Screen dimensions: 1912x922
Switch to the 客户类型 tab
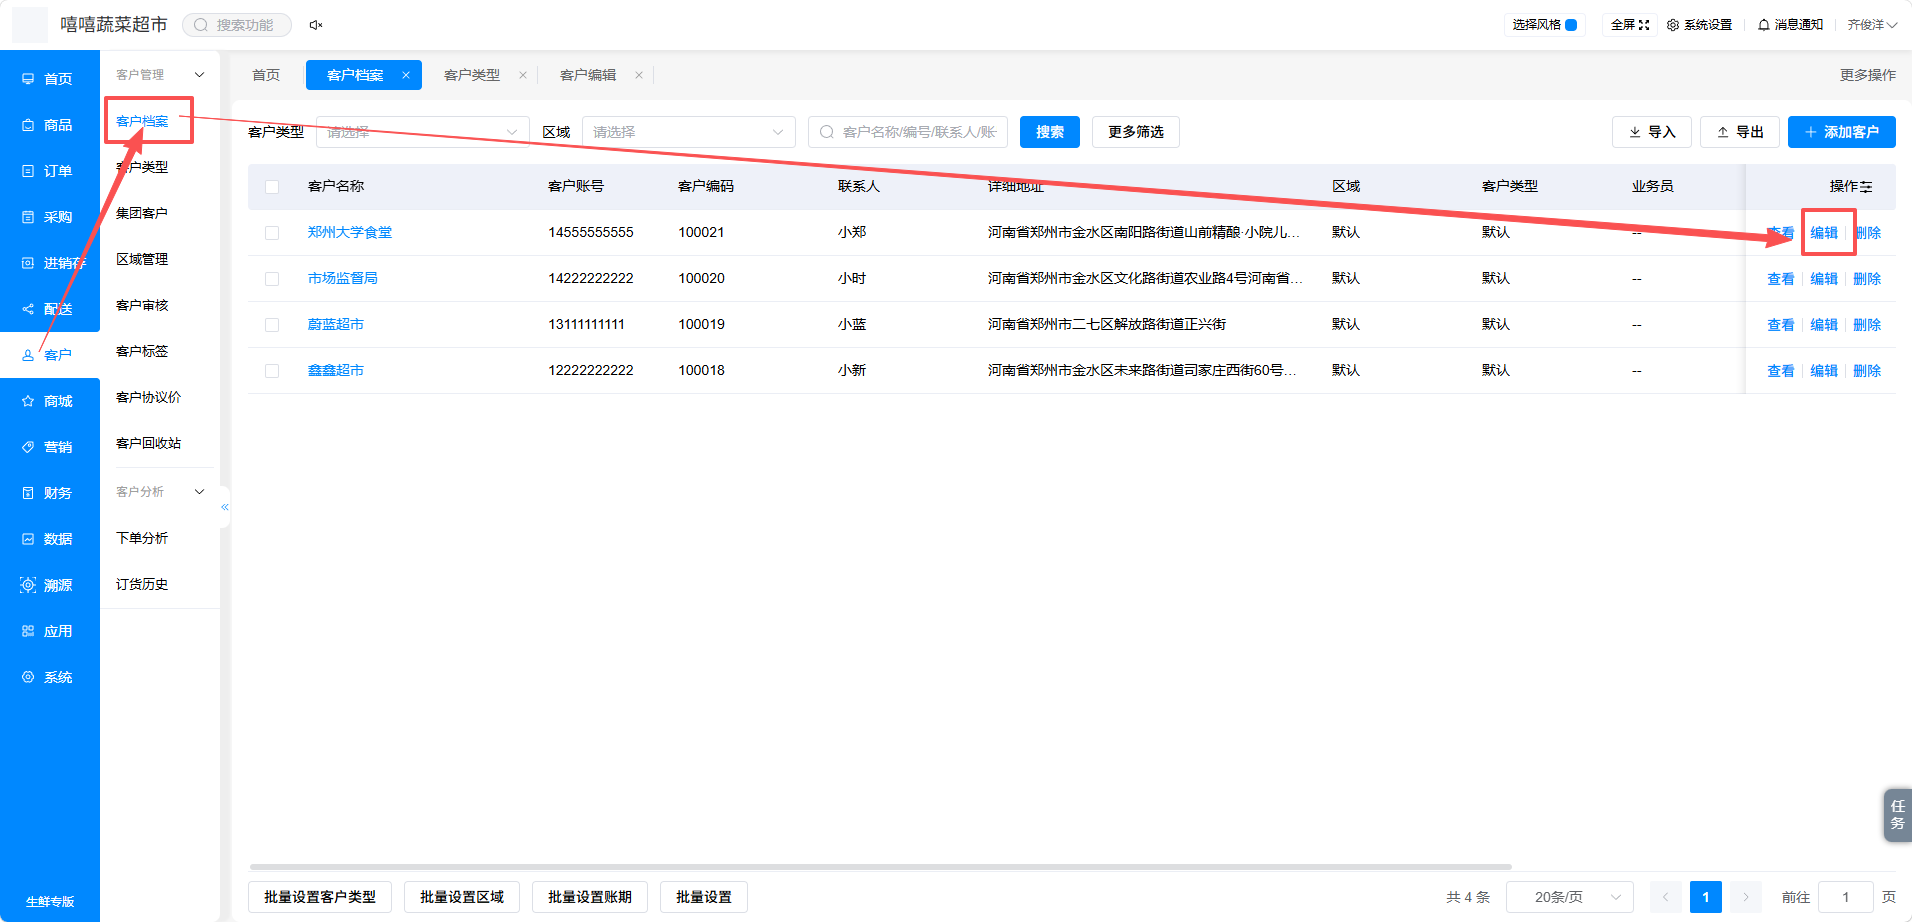[472, 75]
